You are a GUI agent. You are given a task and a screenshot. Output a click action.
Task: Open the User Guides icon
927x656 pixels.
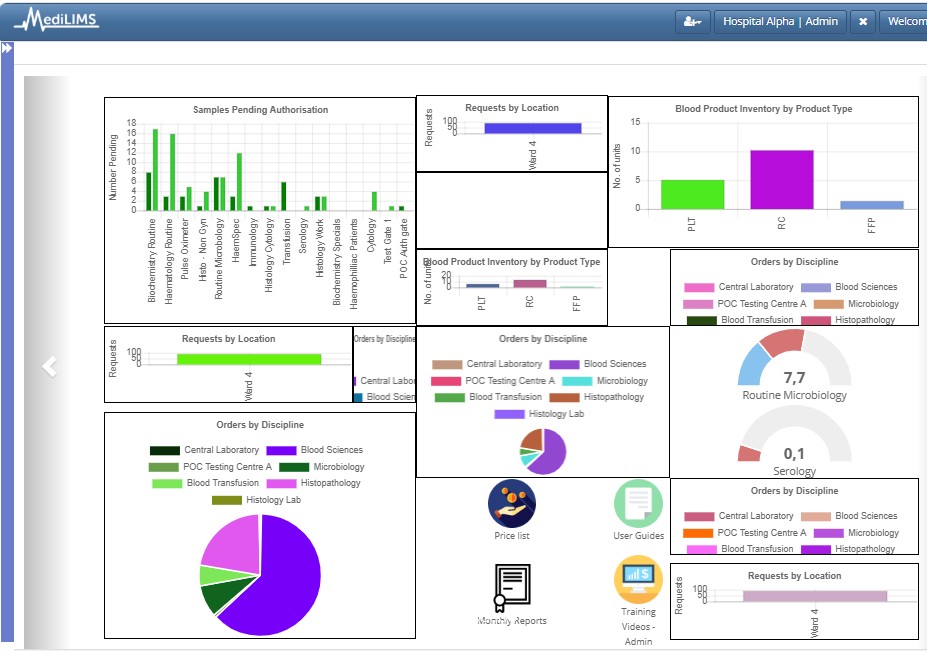(x=638, y=504)
